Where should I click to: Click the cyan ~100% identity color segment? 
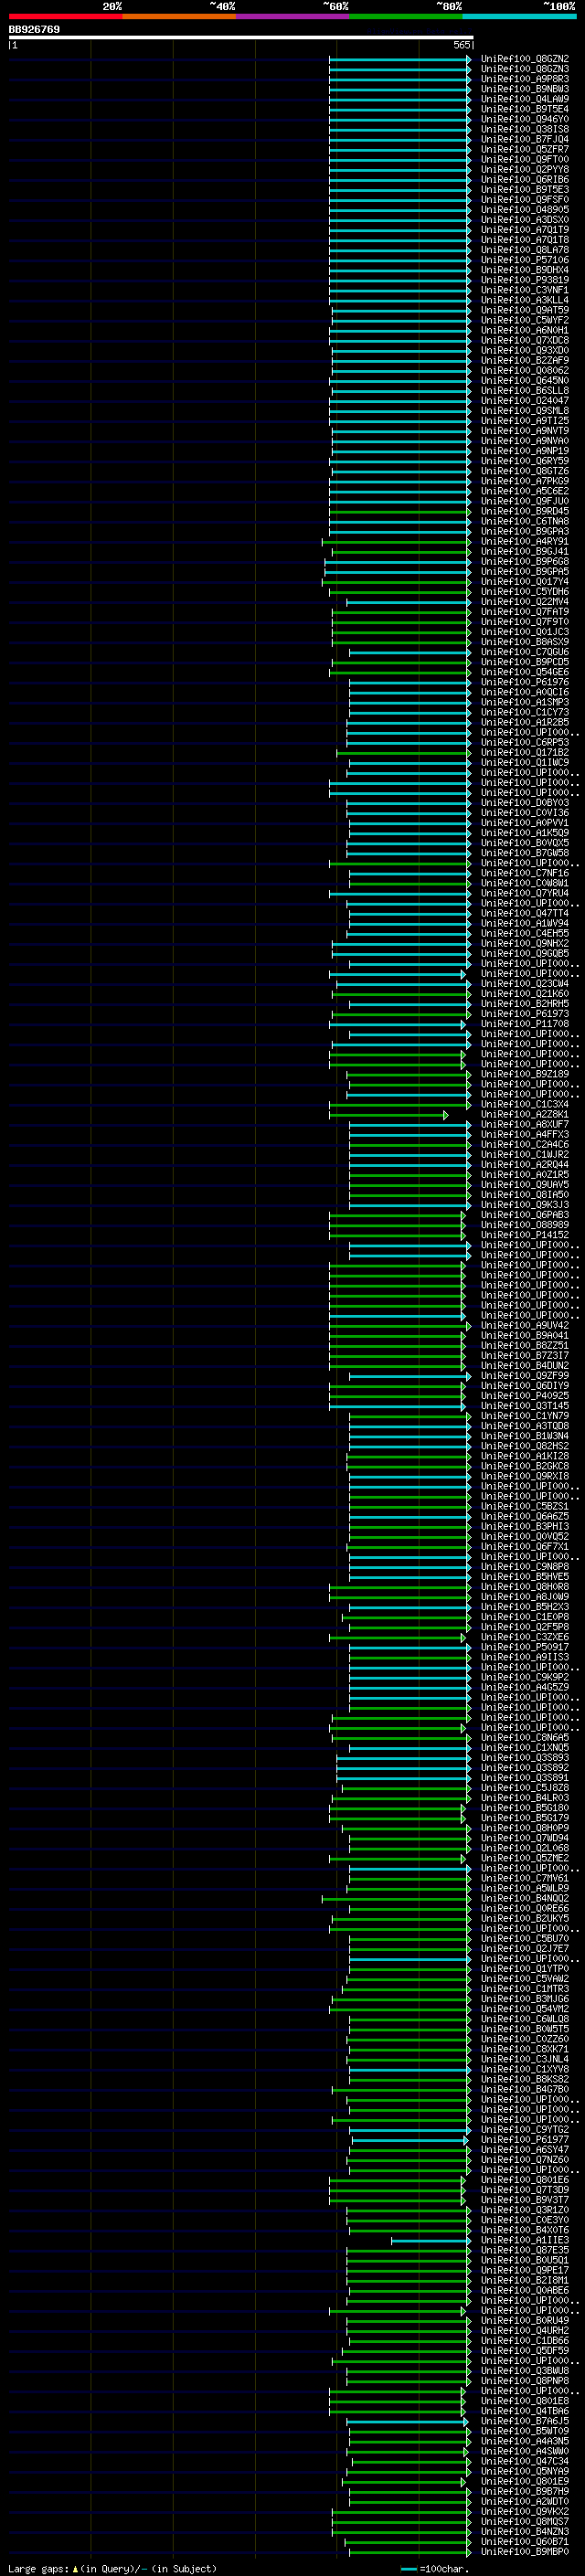click(519, 16)
